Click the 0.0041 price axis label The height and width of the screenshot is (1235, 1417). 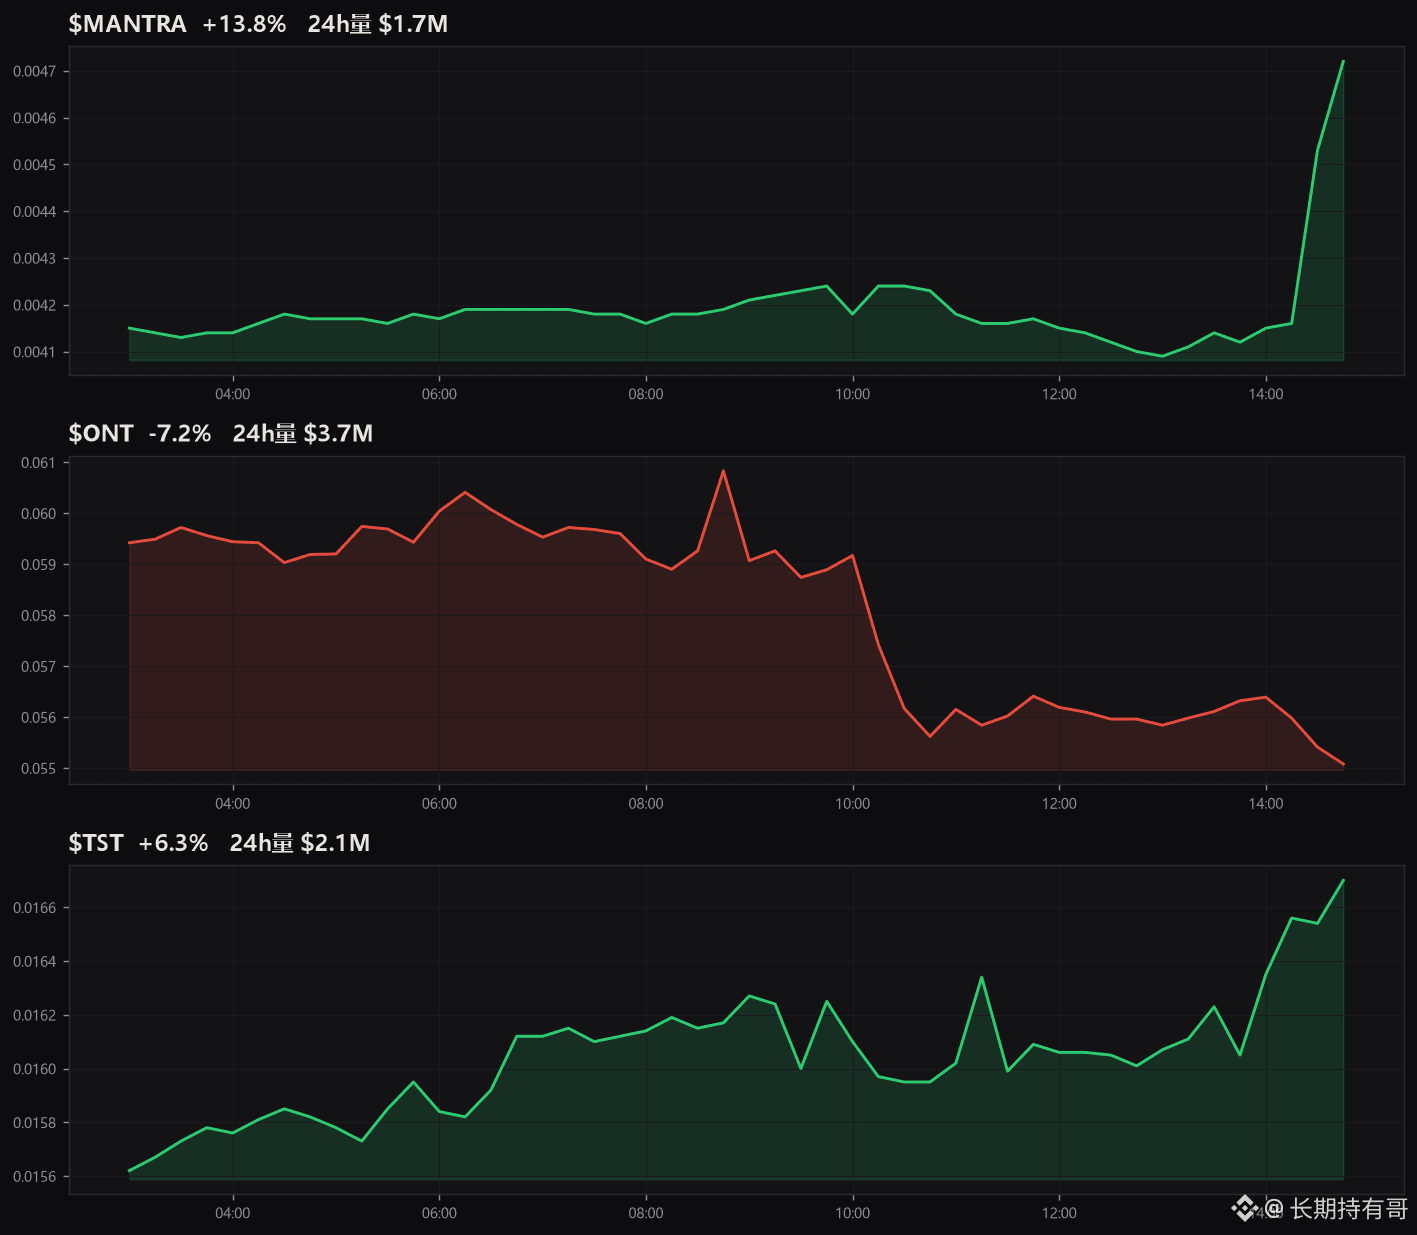point(34,352)
